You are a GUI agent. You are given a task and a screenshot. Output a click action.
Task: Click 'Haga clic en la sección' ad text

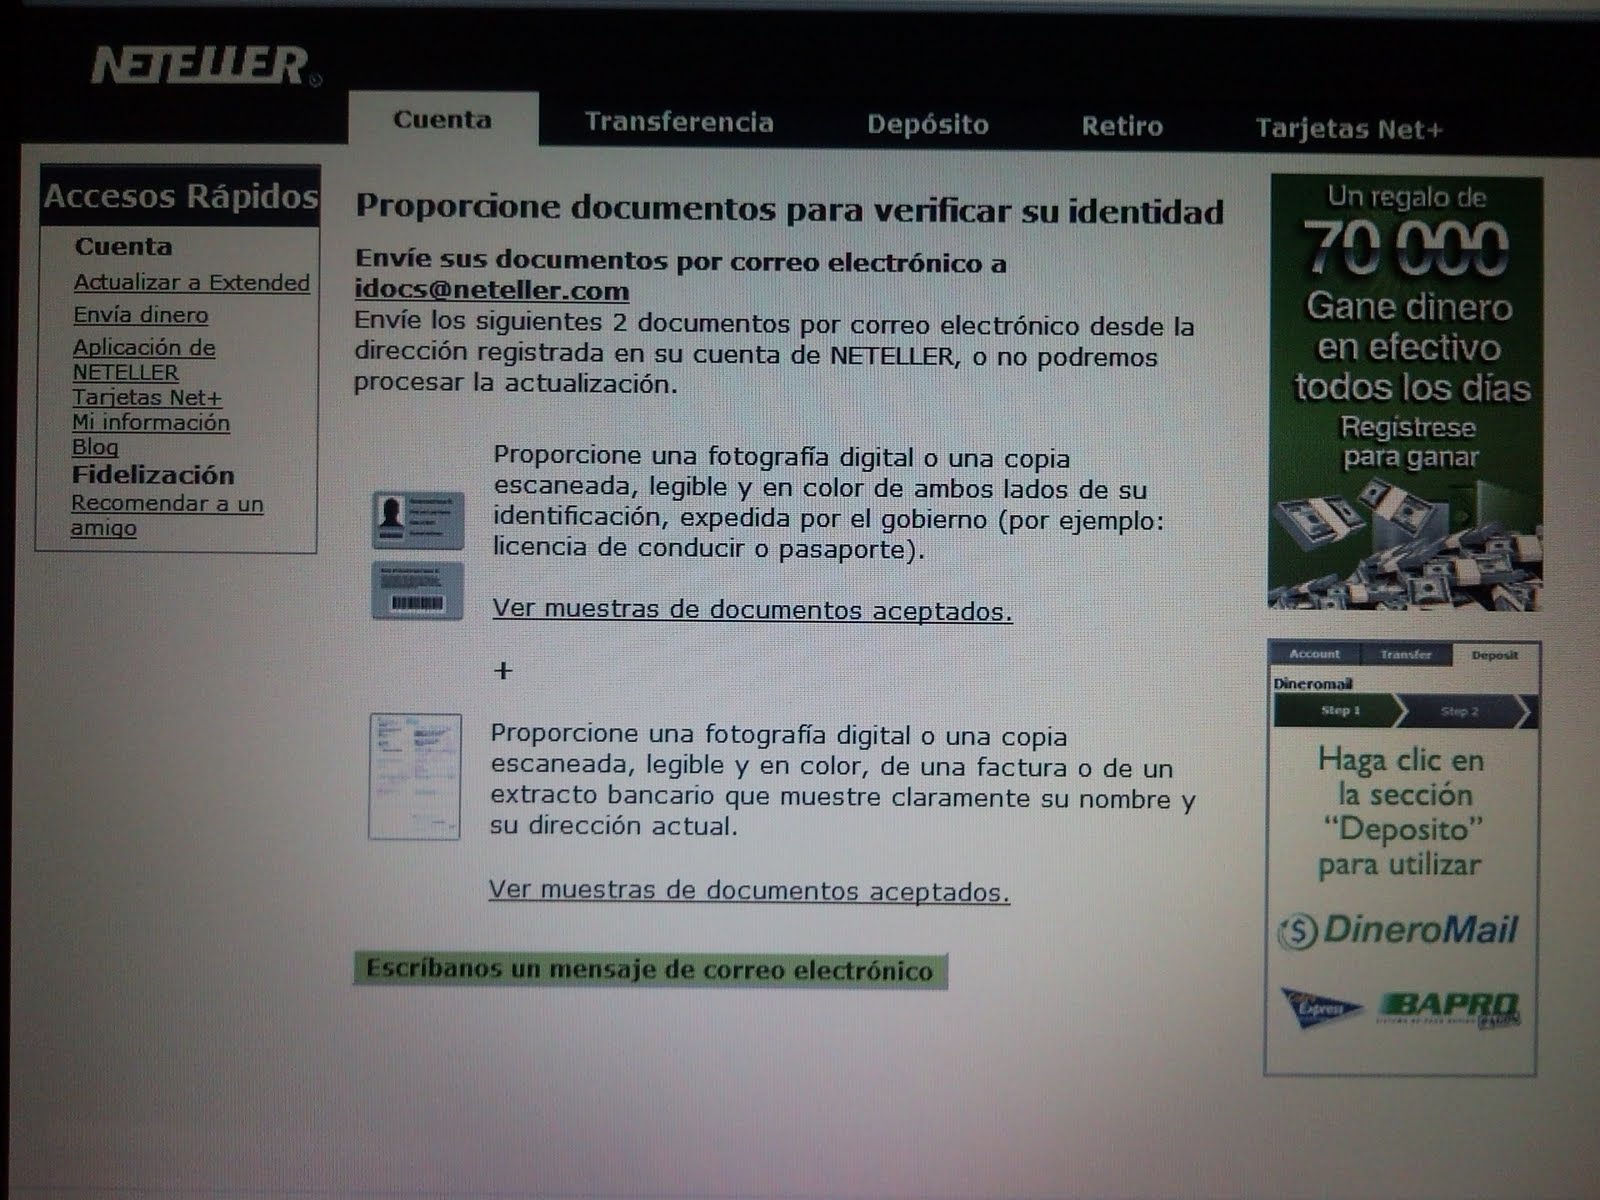(1400, 777)
